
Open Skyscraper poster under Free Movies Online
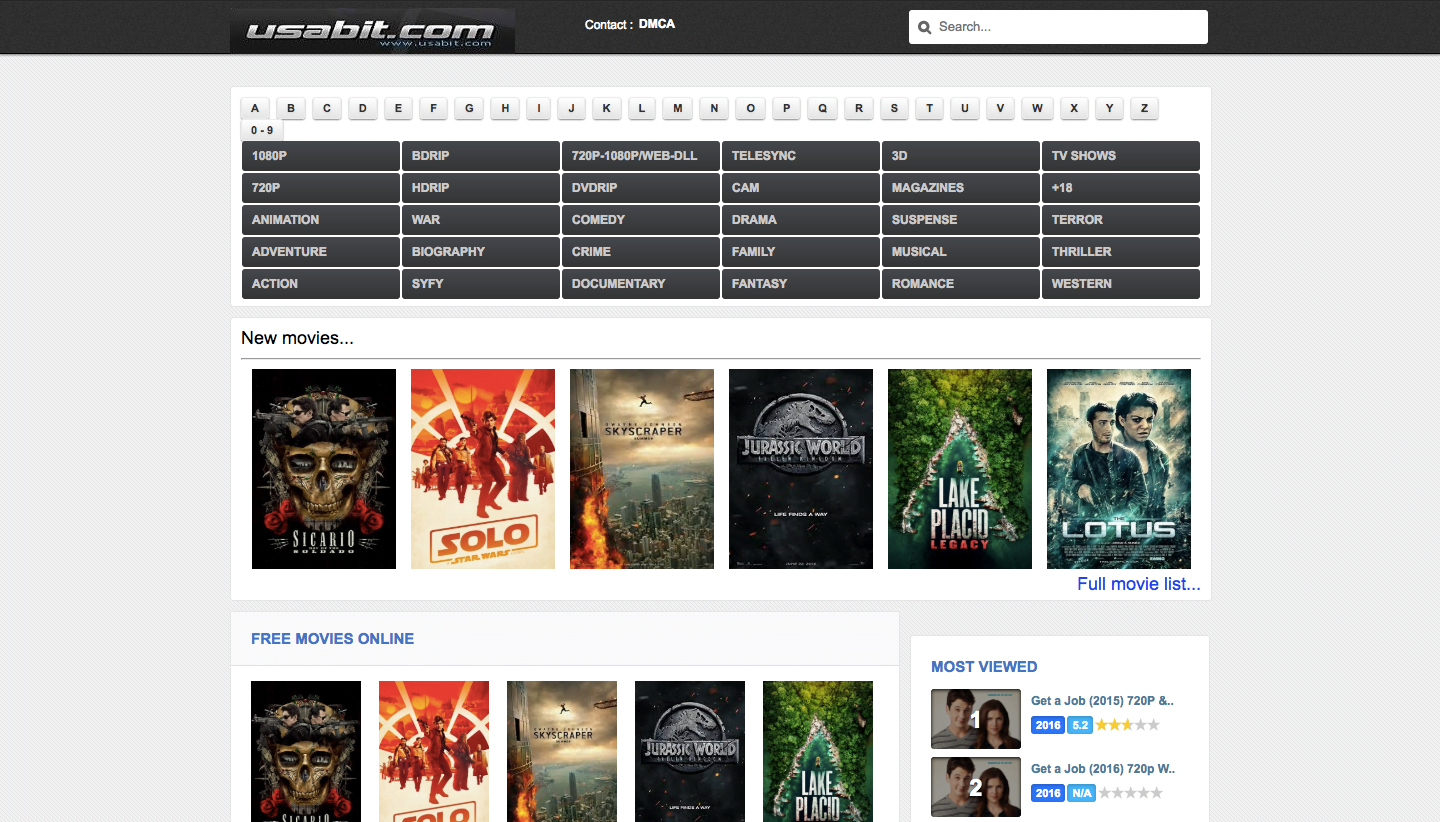coord(562,751)
